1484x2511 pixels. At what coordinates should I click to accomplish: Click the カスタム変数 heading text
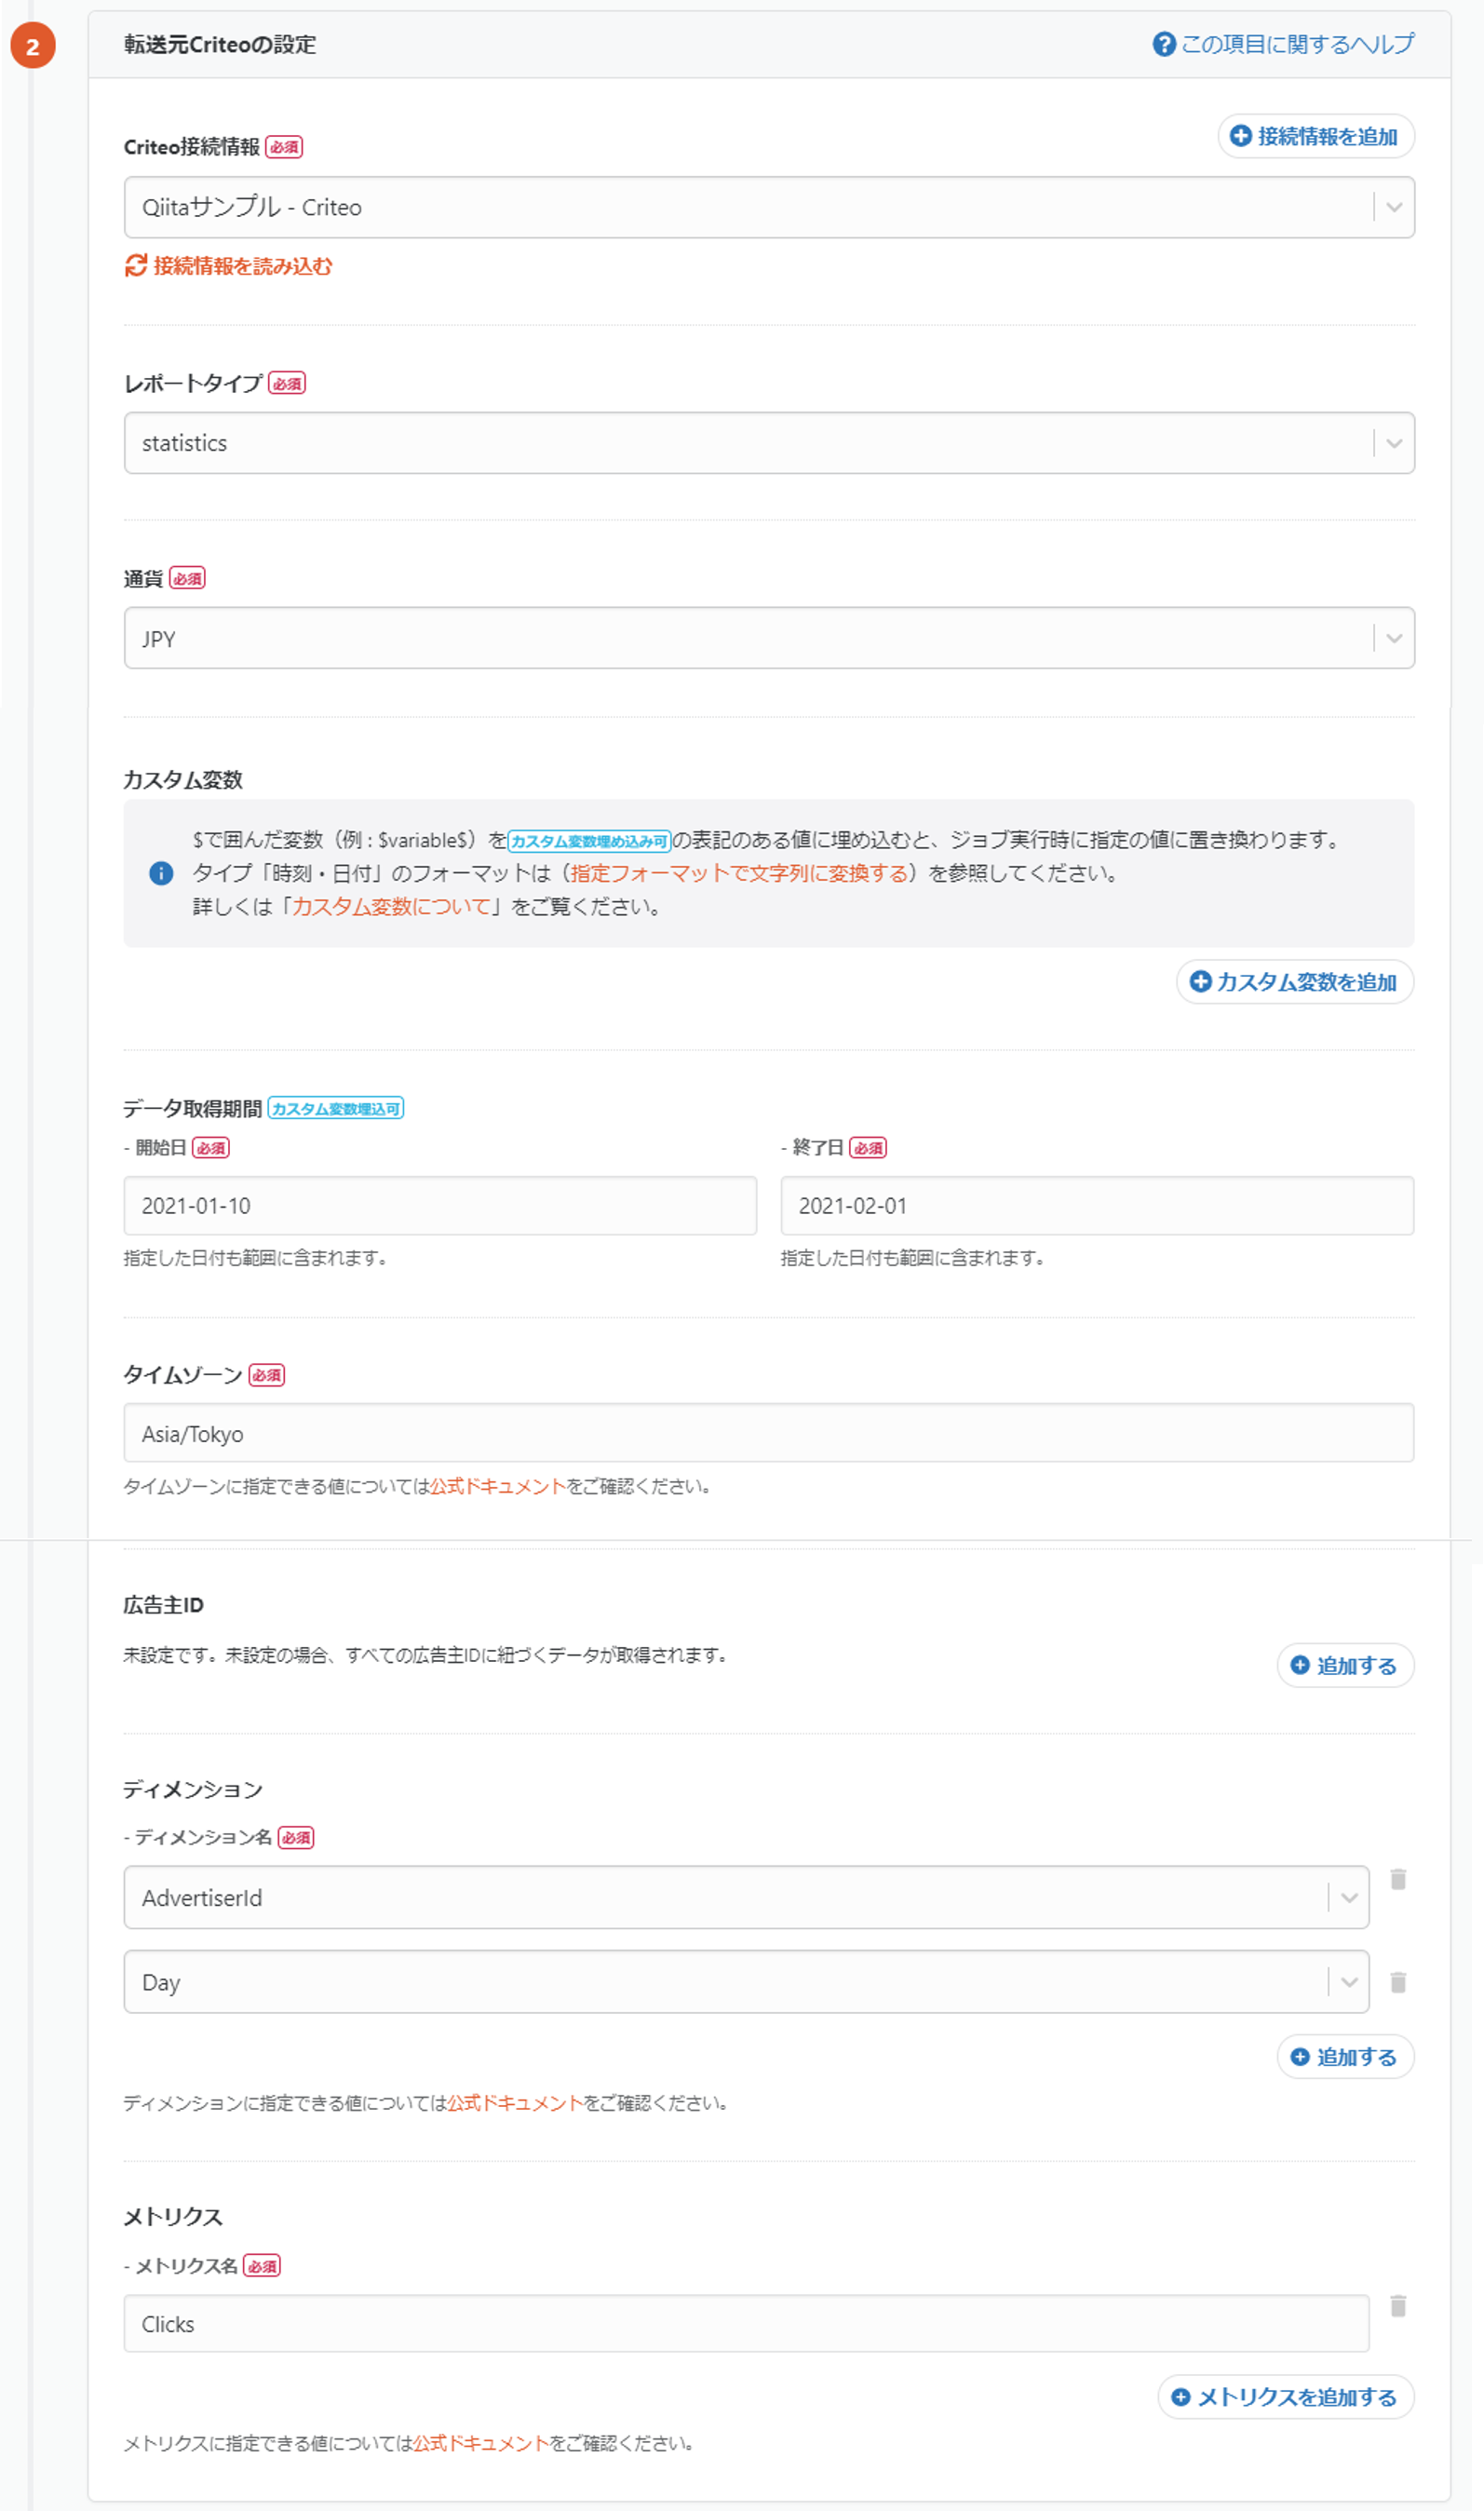click(183, 780)
